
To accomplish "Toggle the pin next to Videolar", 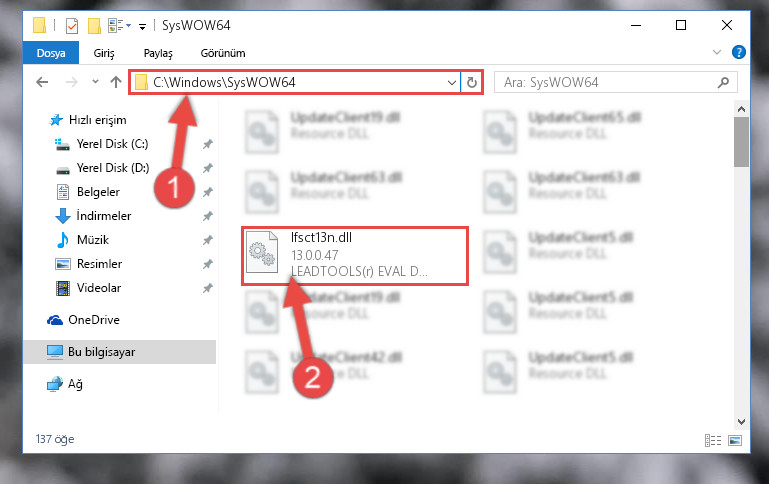I will tap(207, 288).
